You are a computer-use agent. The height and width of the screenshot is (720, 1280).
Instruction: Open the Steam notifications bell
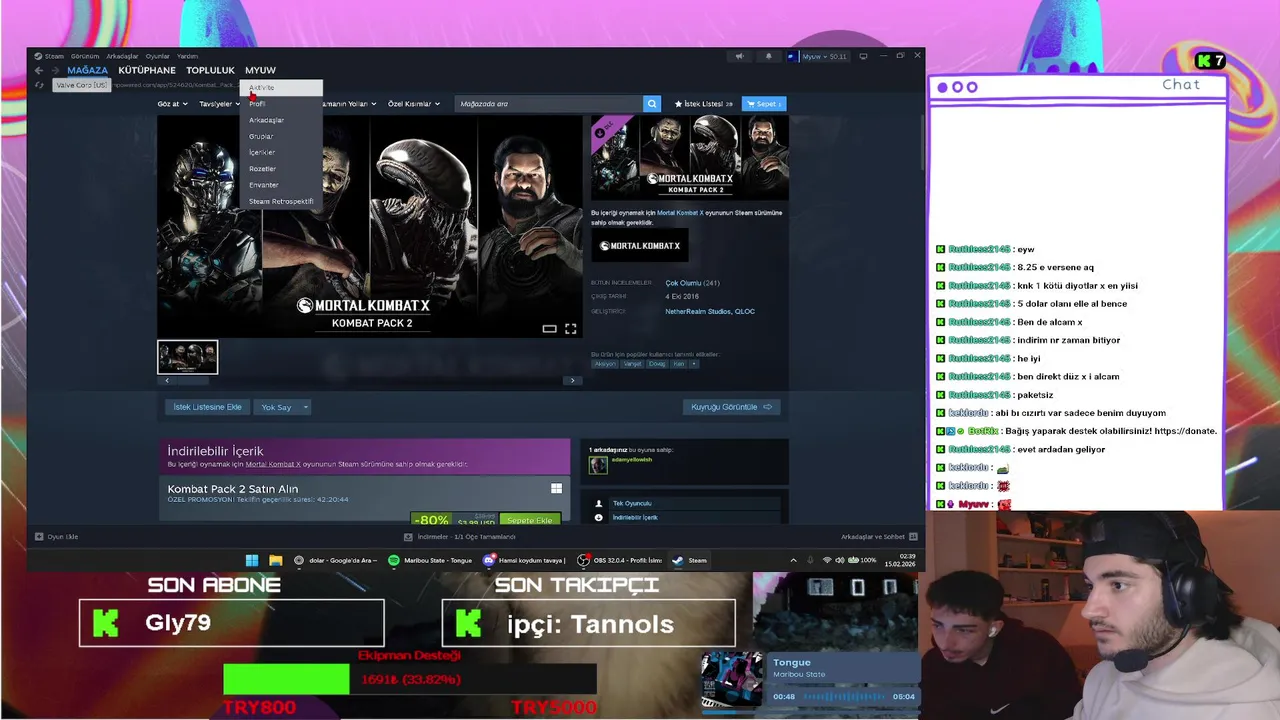pyautogui.click(x=768, y=56)
